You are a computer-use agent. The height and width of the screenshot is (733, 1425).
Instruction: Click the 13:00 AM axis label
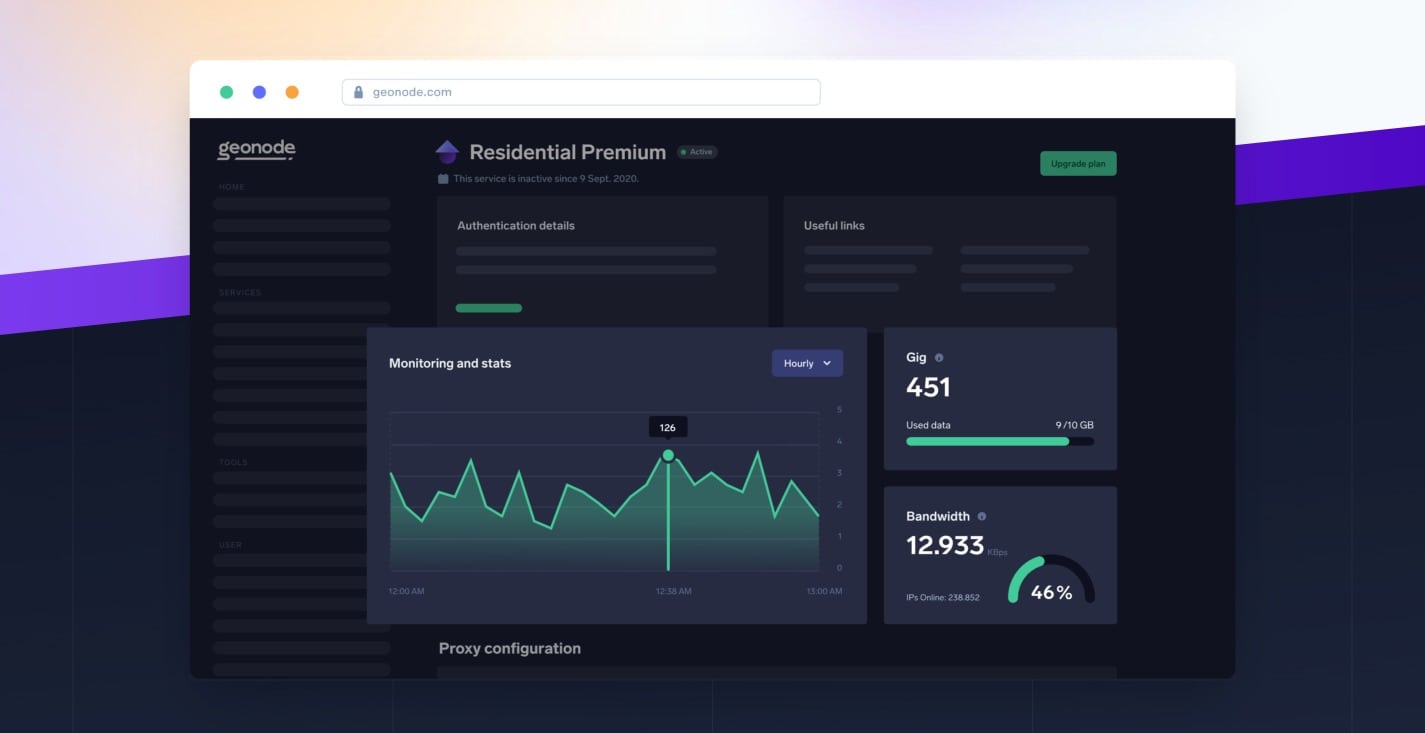tap(824, 591)
